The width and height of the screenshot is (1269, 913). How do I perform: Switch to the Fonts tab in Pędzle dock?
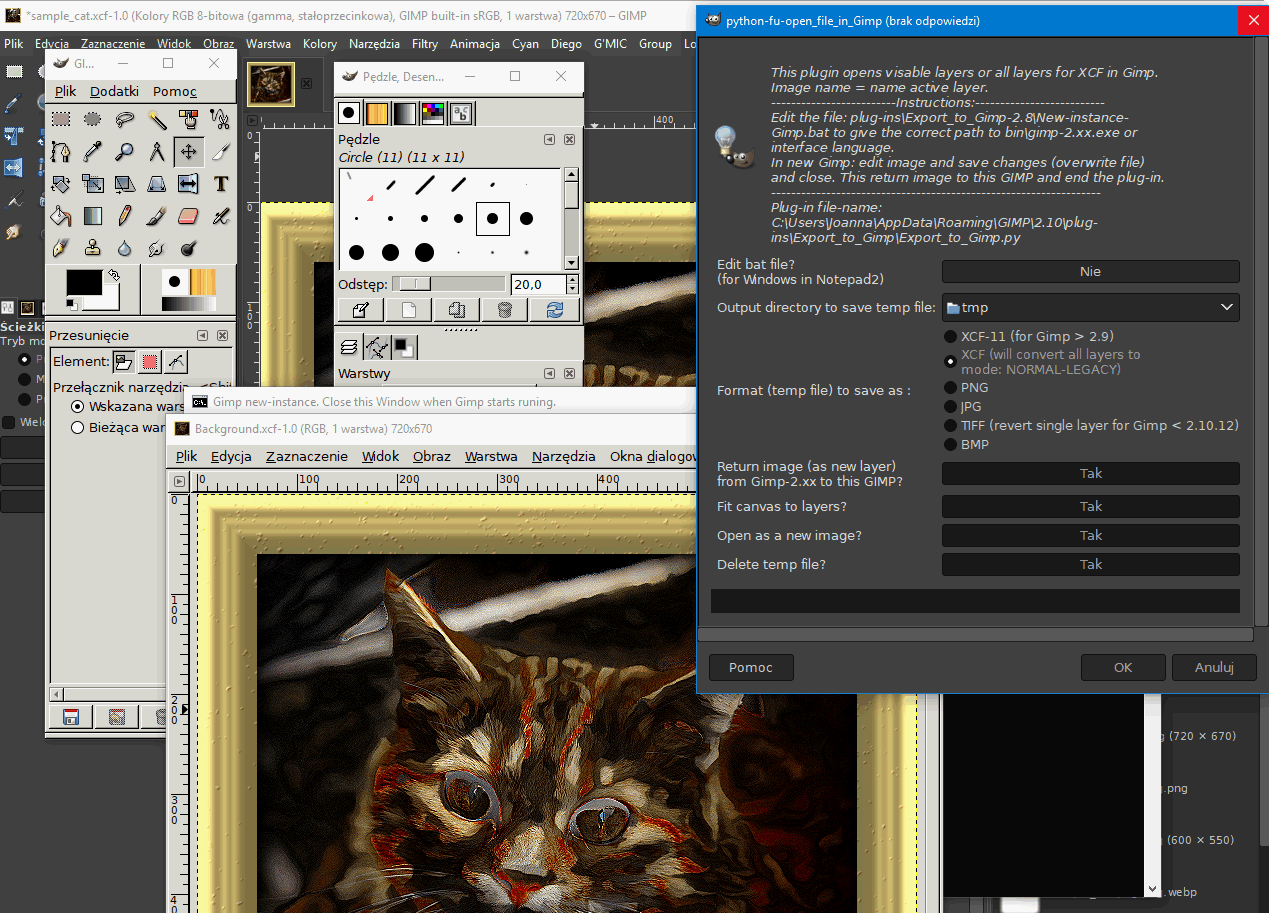tap(461, 113)
